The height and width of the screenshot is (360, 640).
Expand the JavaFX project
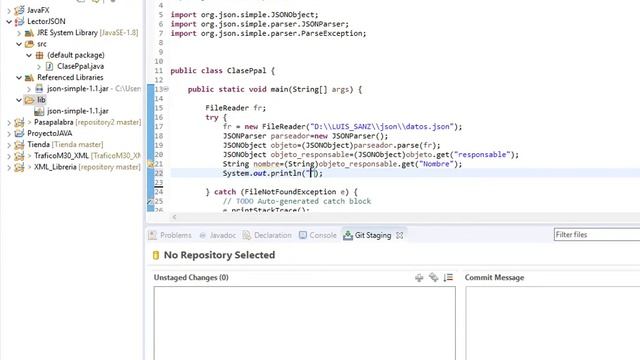click(x=9, y=10)
